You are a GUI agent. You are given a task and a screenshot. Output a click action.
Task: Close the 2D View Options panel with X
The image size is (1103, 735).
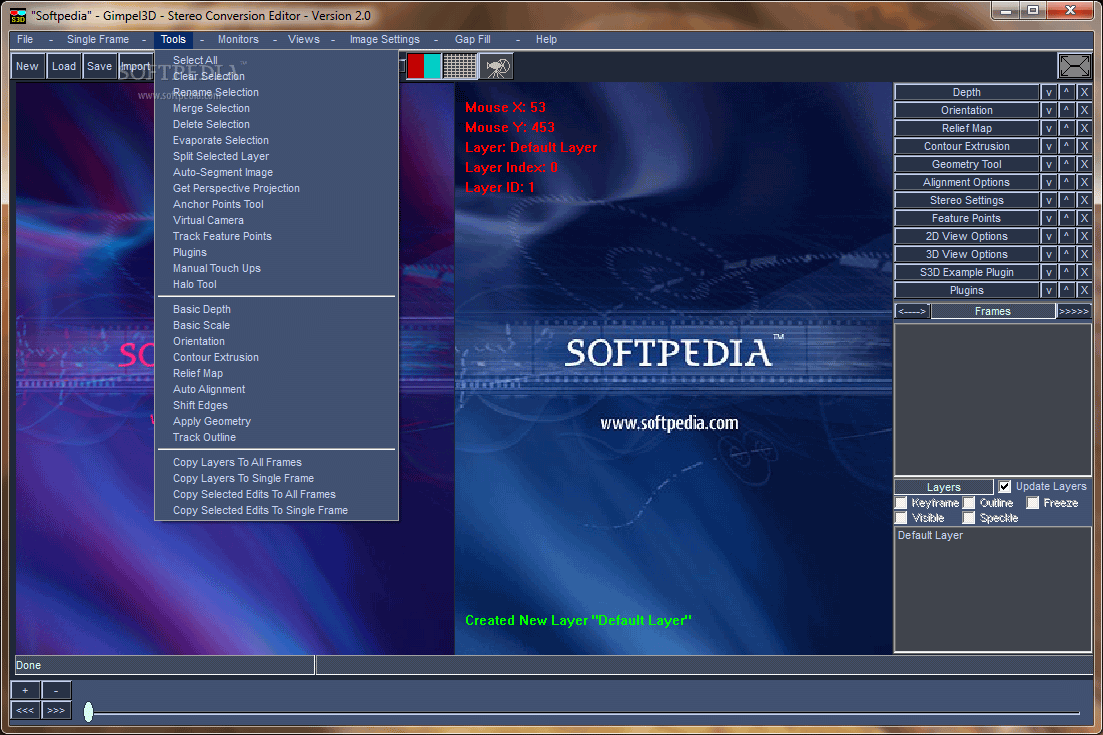click(1084, 236)
